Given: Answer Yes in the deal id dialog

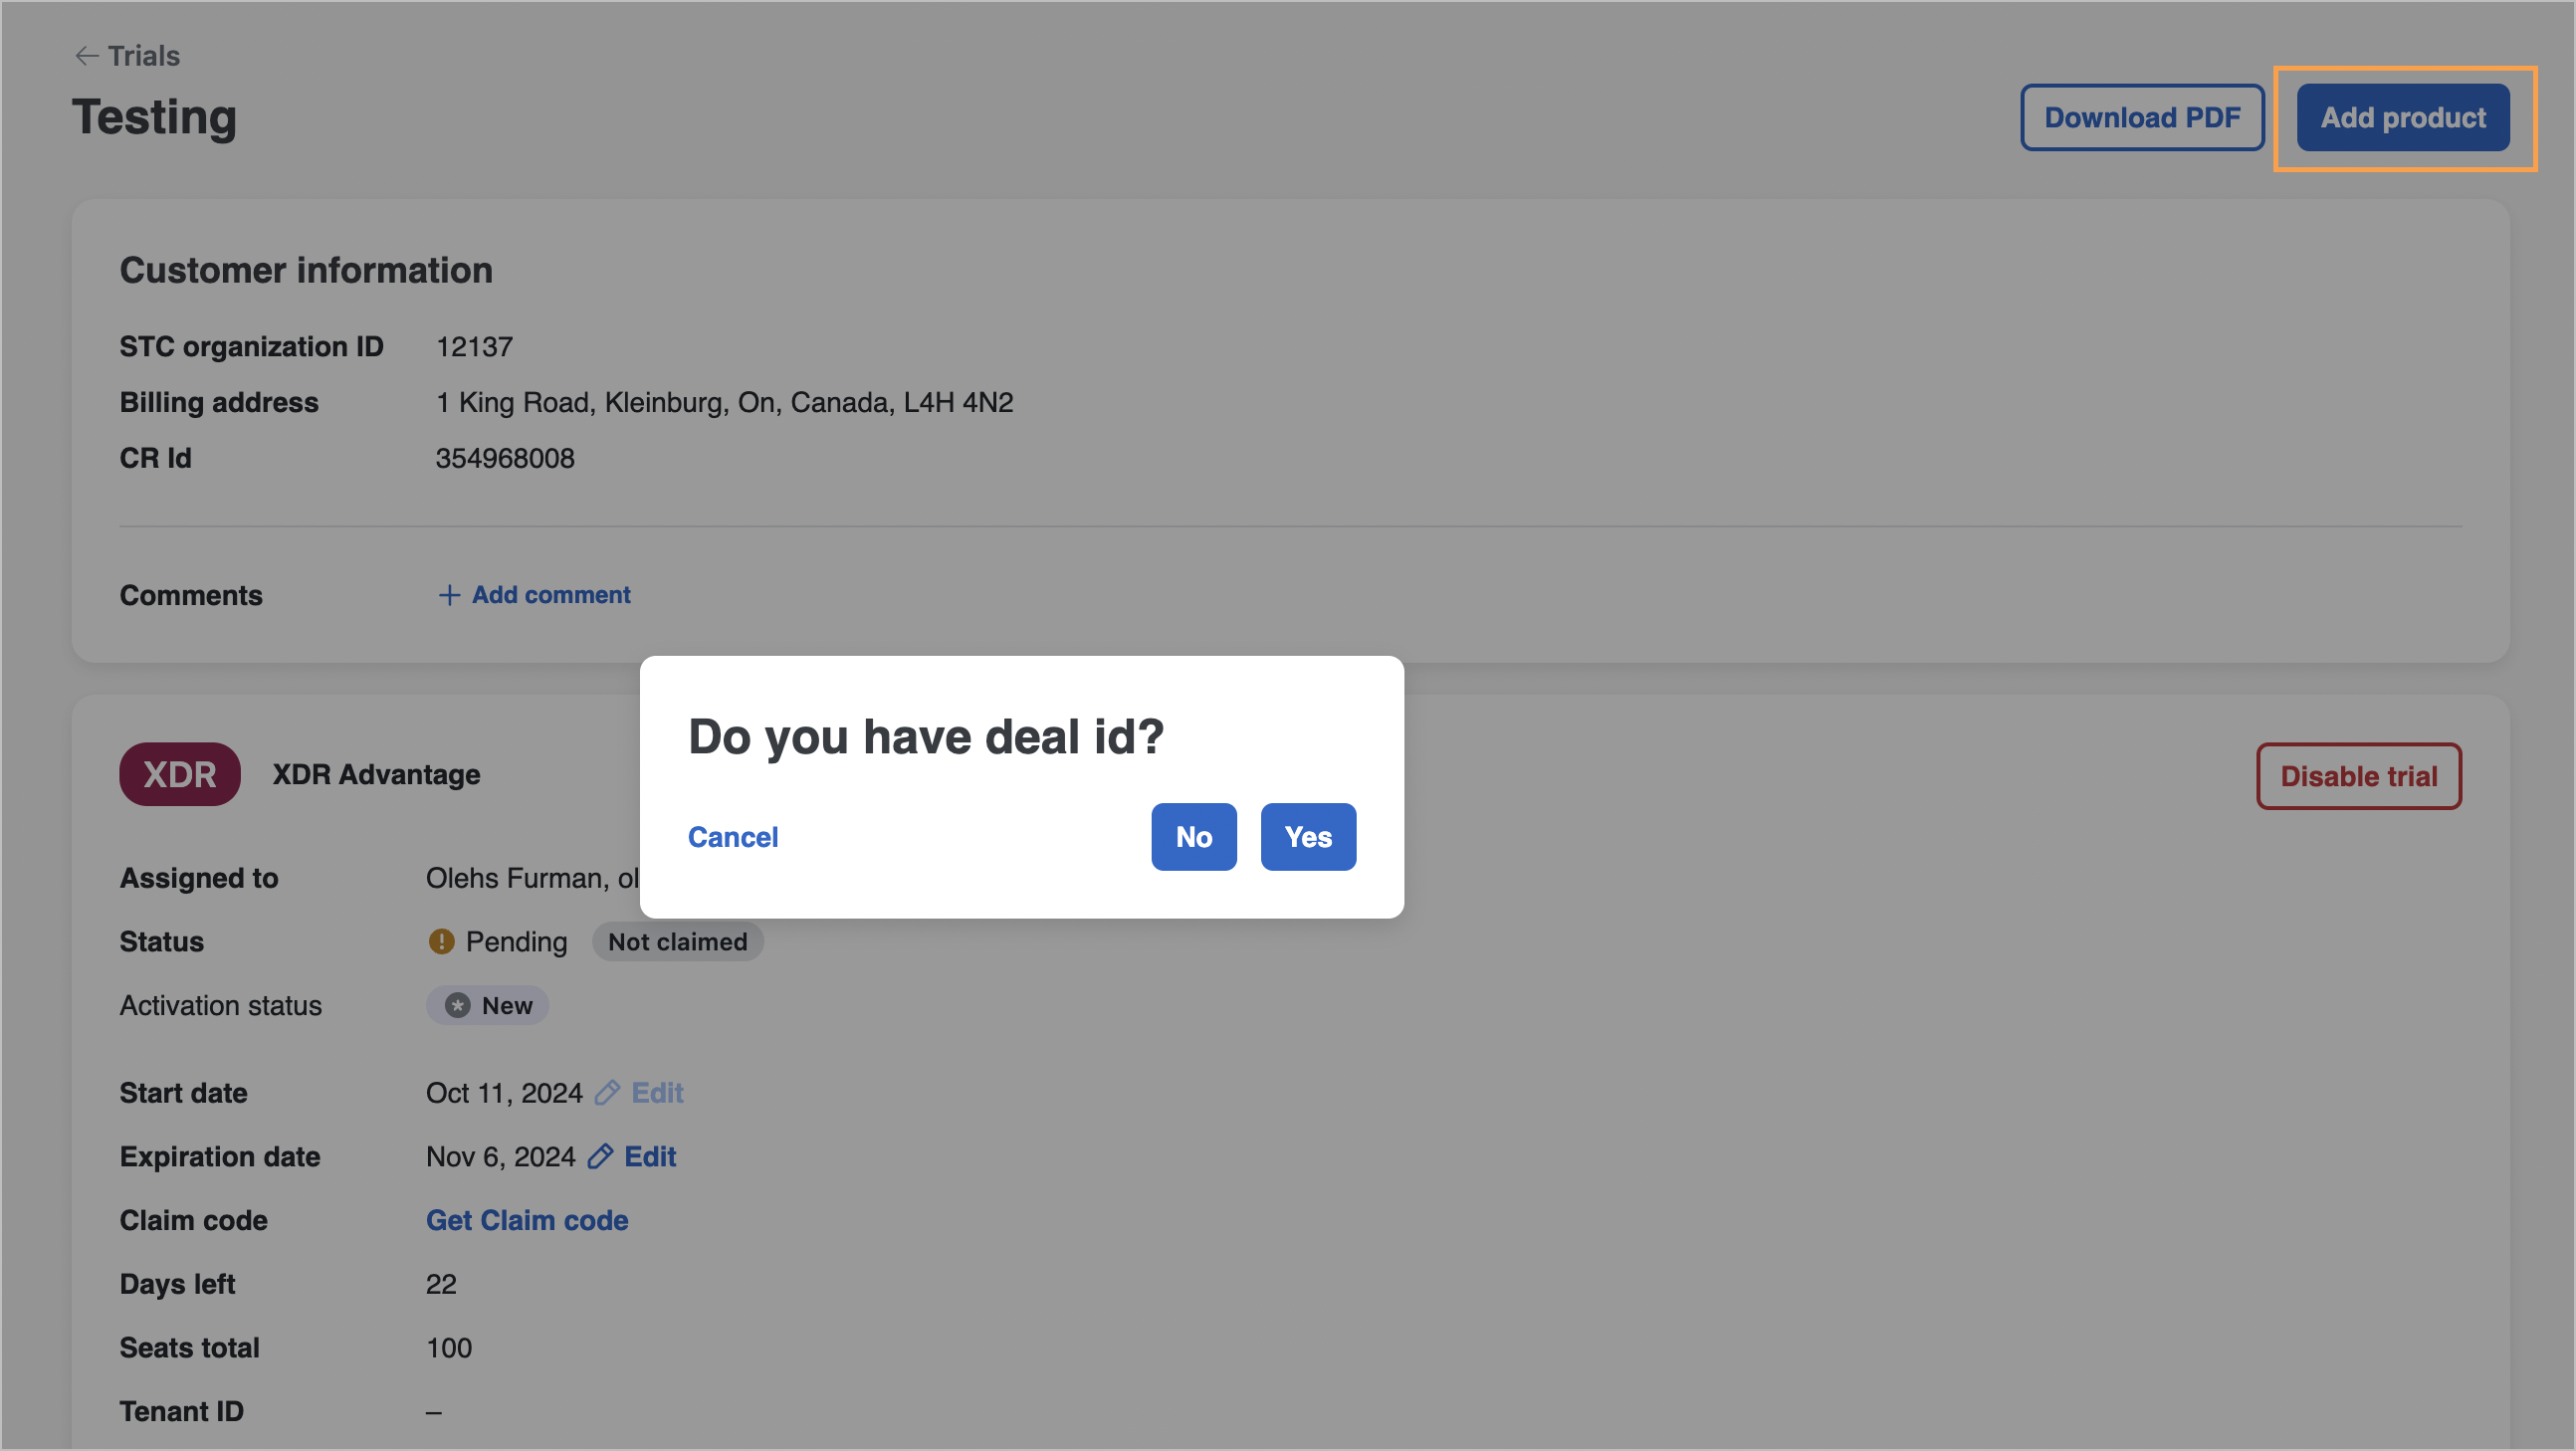Looking at the screenshot, I should tap(1308, 837).
